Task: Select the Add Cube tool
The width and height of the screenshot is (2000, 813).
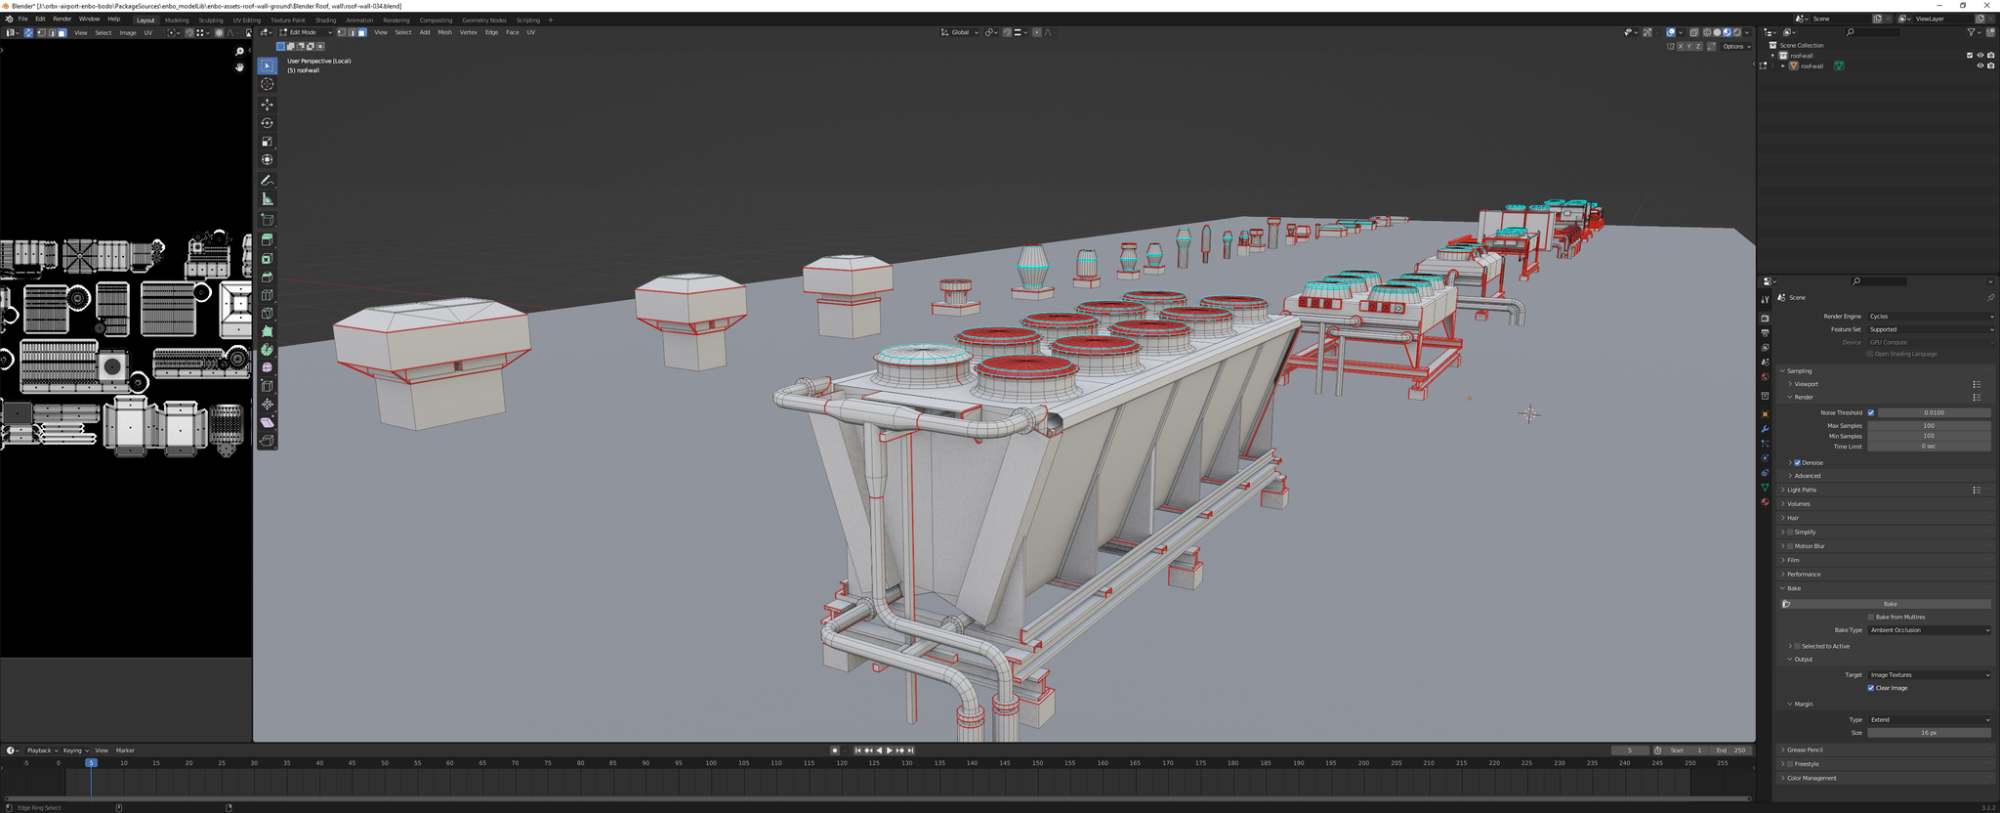Action: [x=267, y=220]
